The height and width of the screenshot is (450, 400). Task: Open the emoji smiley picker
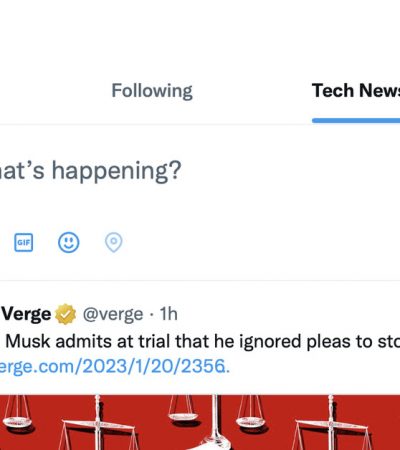click(69, 242)
